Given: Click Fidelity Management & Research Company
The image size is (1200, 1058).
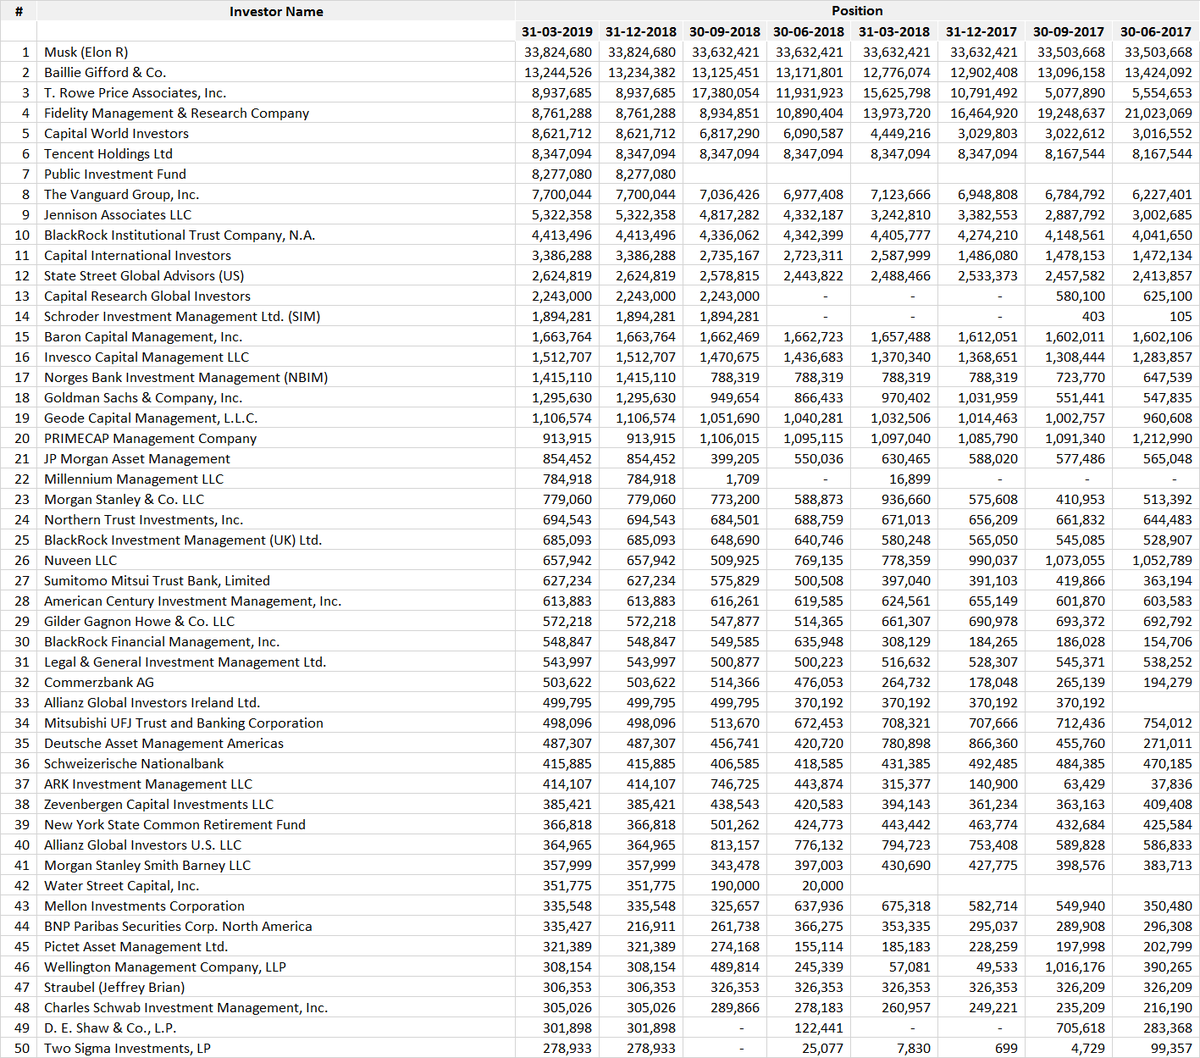Looking at the screenshot, I should point(176,113).
